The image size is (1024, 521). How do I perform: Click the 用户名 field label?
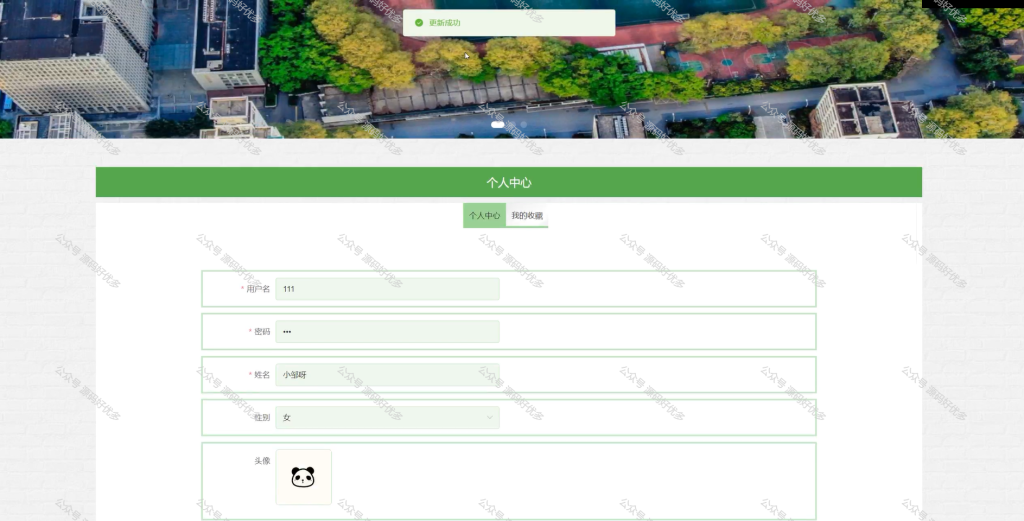coord(258,289)
